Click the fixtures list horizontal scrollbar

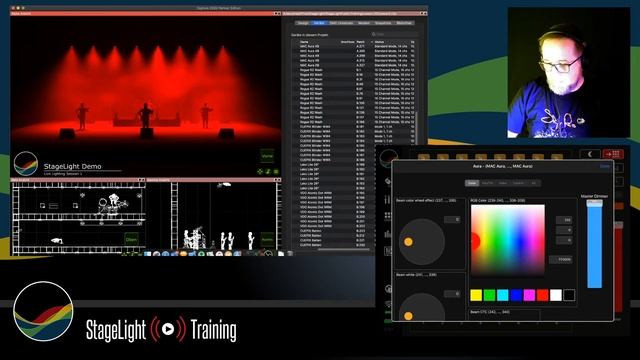[344, 249]
